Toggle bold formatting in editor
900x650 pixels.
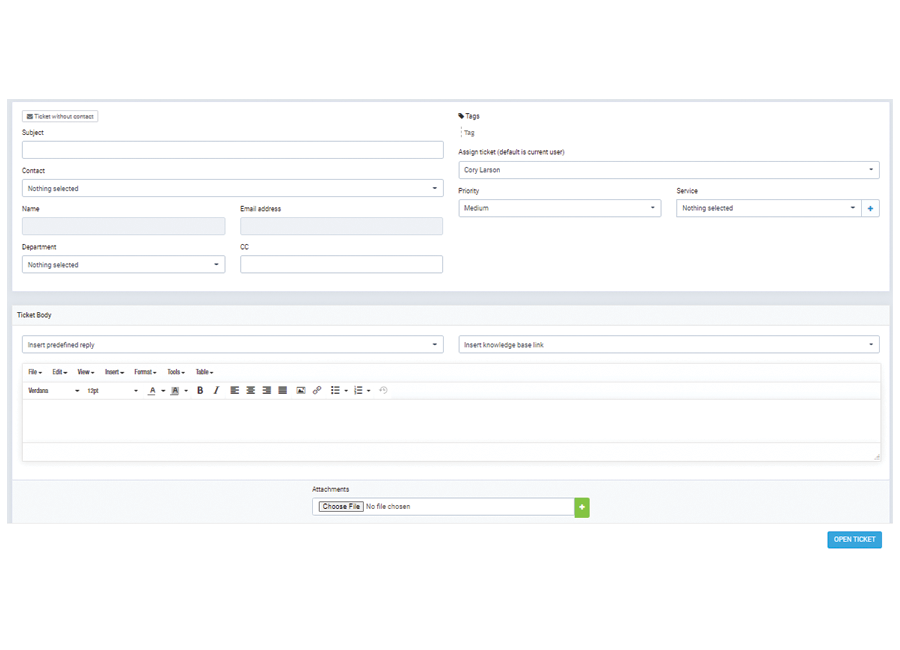200,391
